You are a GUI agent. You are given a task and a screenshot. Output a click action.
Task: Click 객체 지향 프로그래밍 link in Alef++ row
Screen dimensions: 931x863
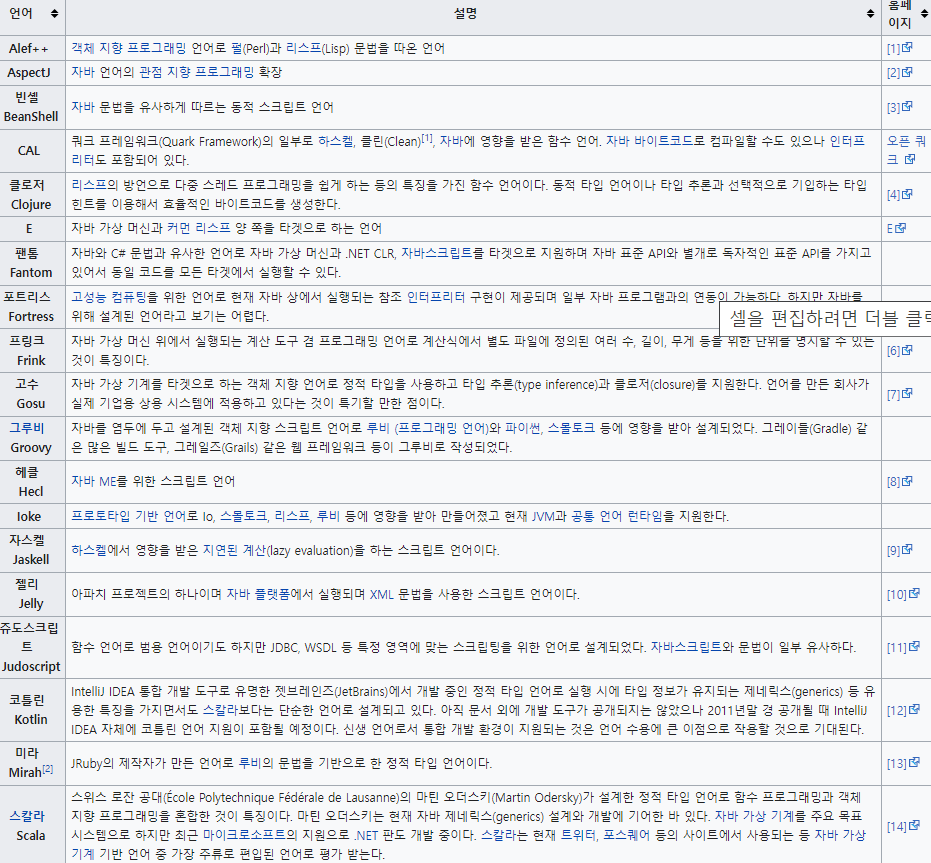[x=128, y=48]
